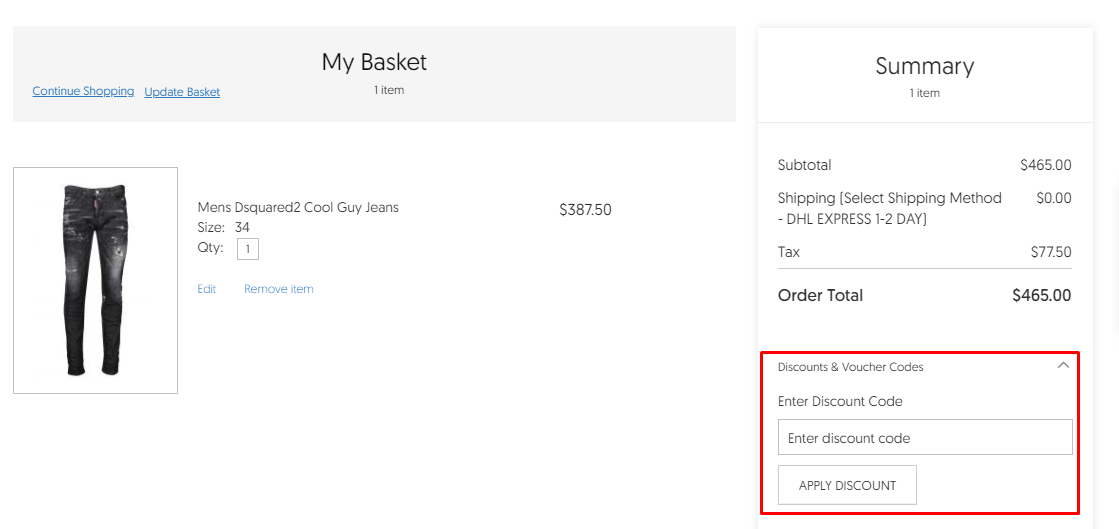Click the Enter Discount Code label
The width and height of the screenshot is (1119, 529).
(x=840, y=401)
